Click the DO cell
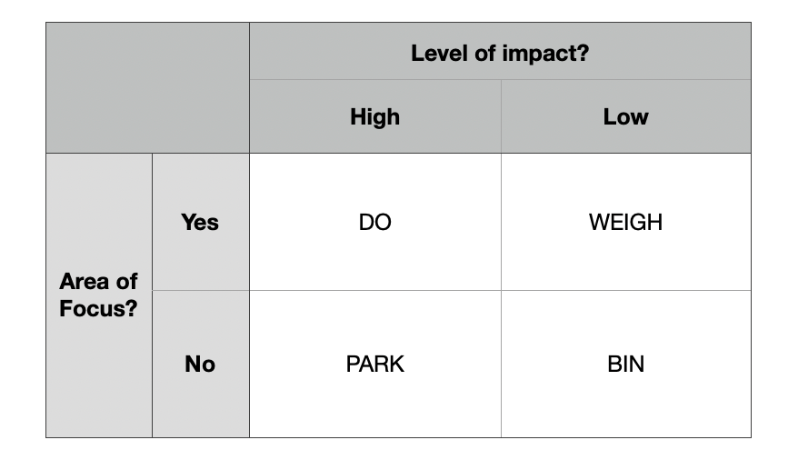Viewport: 800px width, 460px height. pyautogui.click(x=375, y=222)
